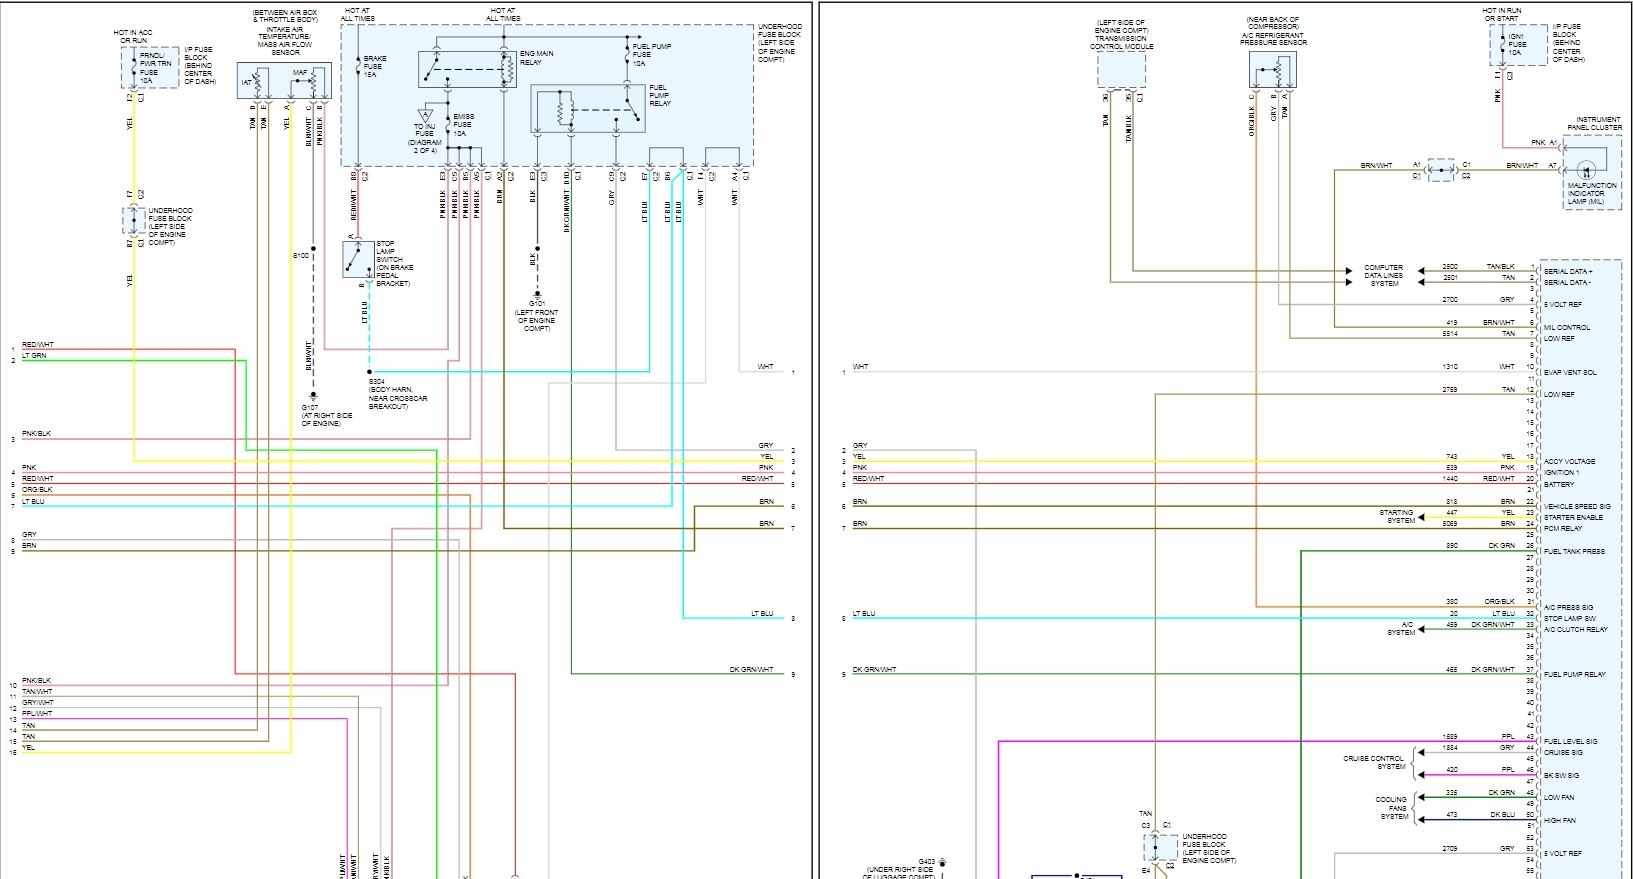Select the "FUEL LEVEL SIG" pin label

tap(1571, 742)
